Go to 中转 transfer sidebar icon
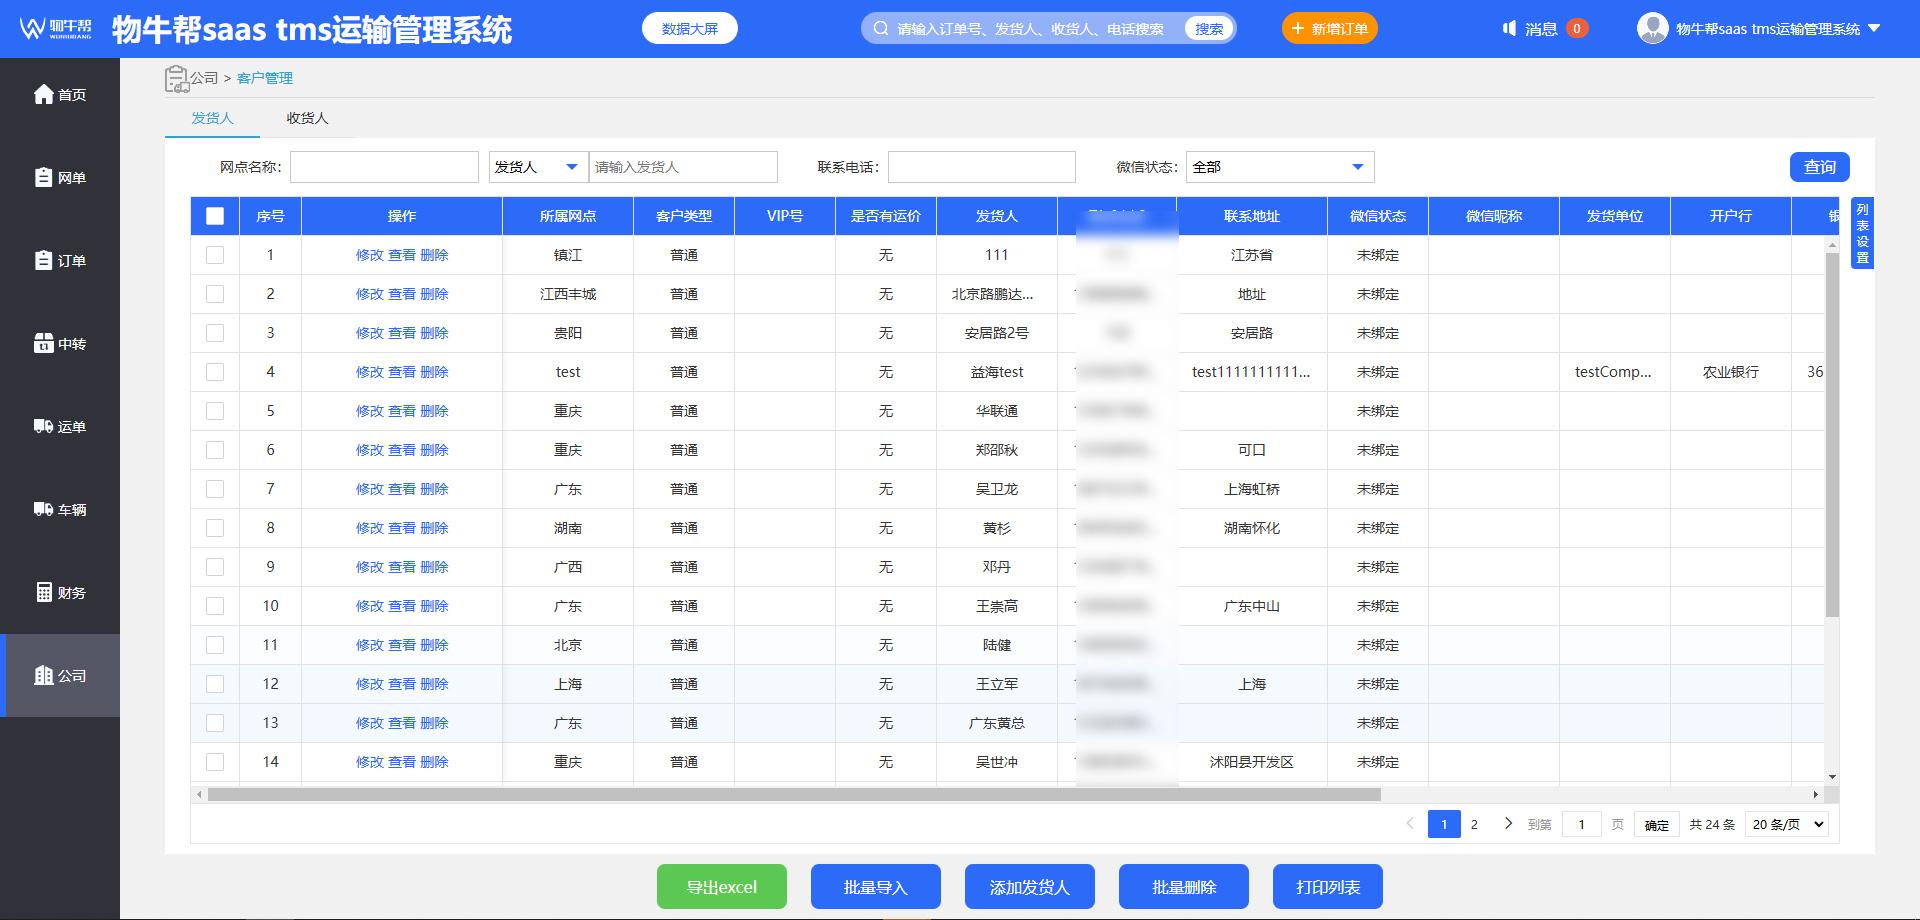The image size is (1920, 920). (x=44, y=343)
